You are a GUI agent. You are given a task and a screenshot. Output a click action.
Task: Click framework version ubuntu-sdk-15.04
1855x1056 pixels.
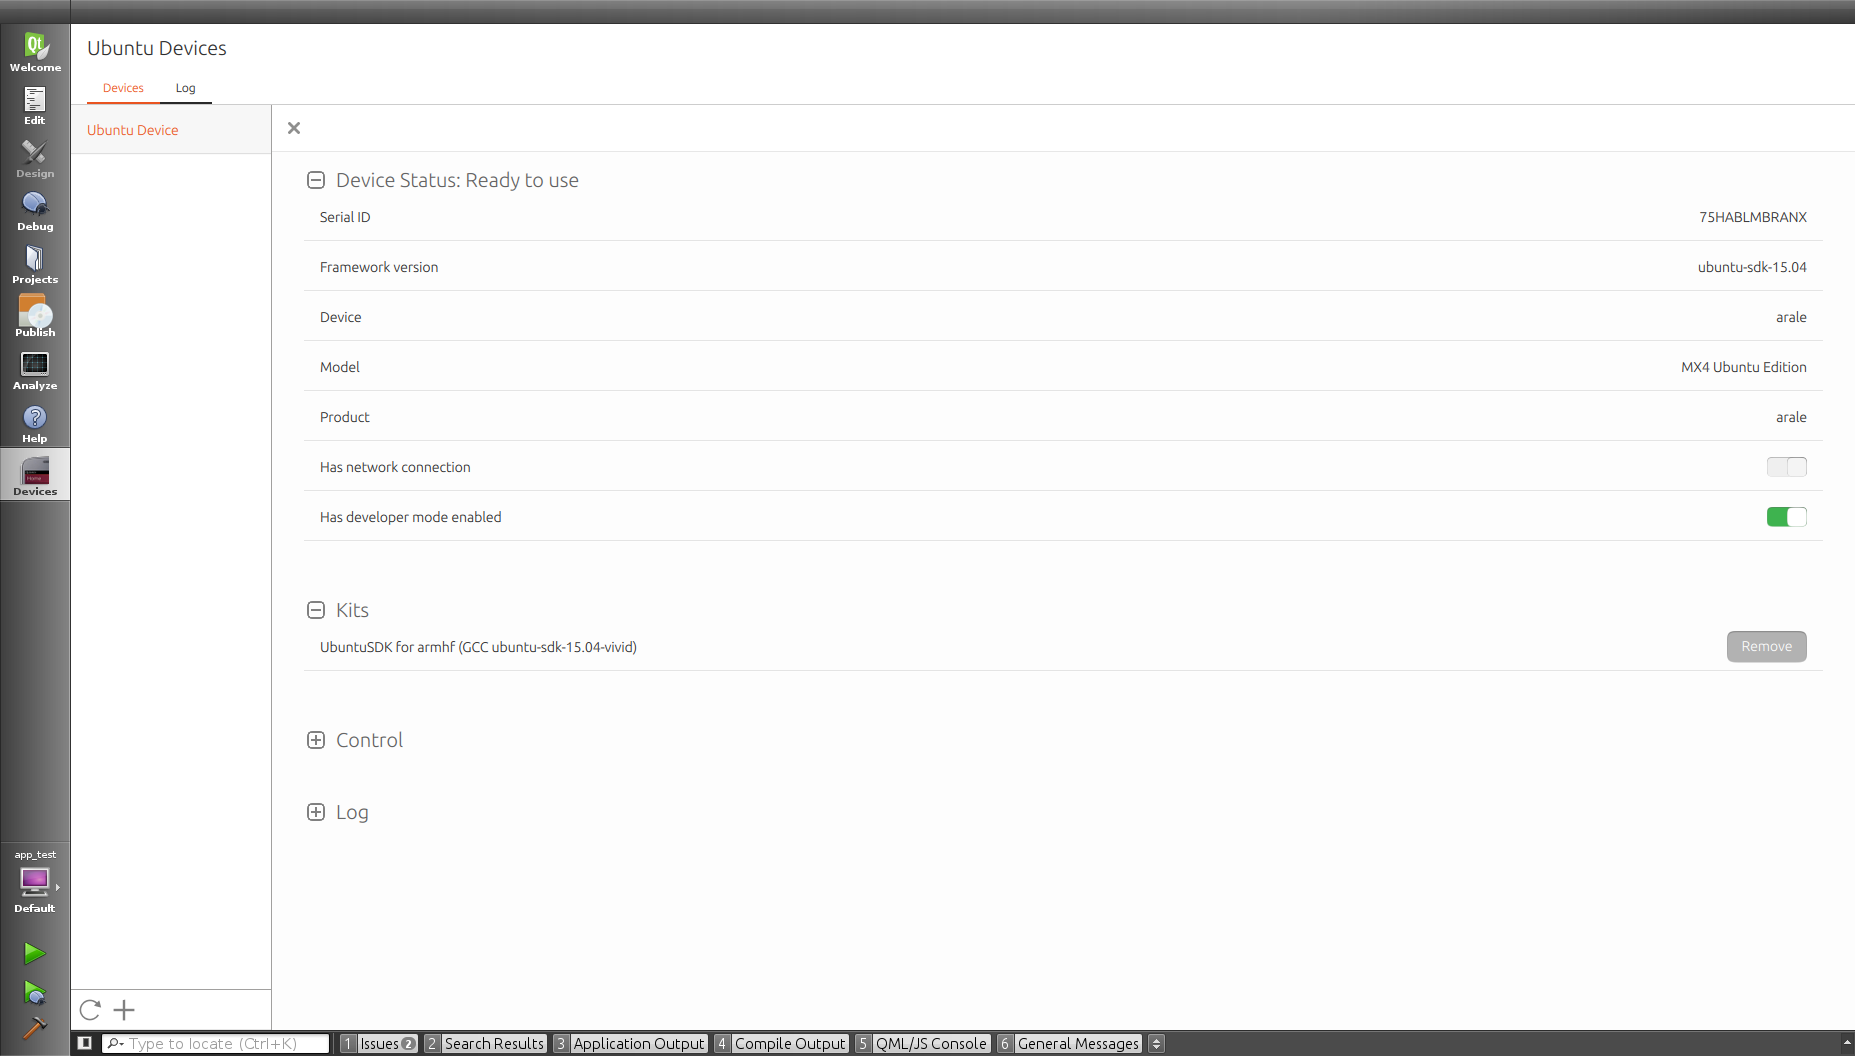click(x=1752, y=267)
